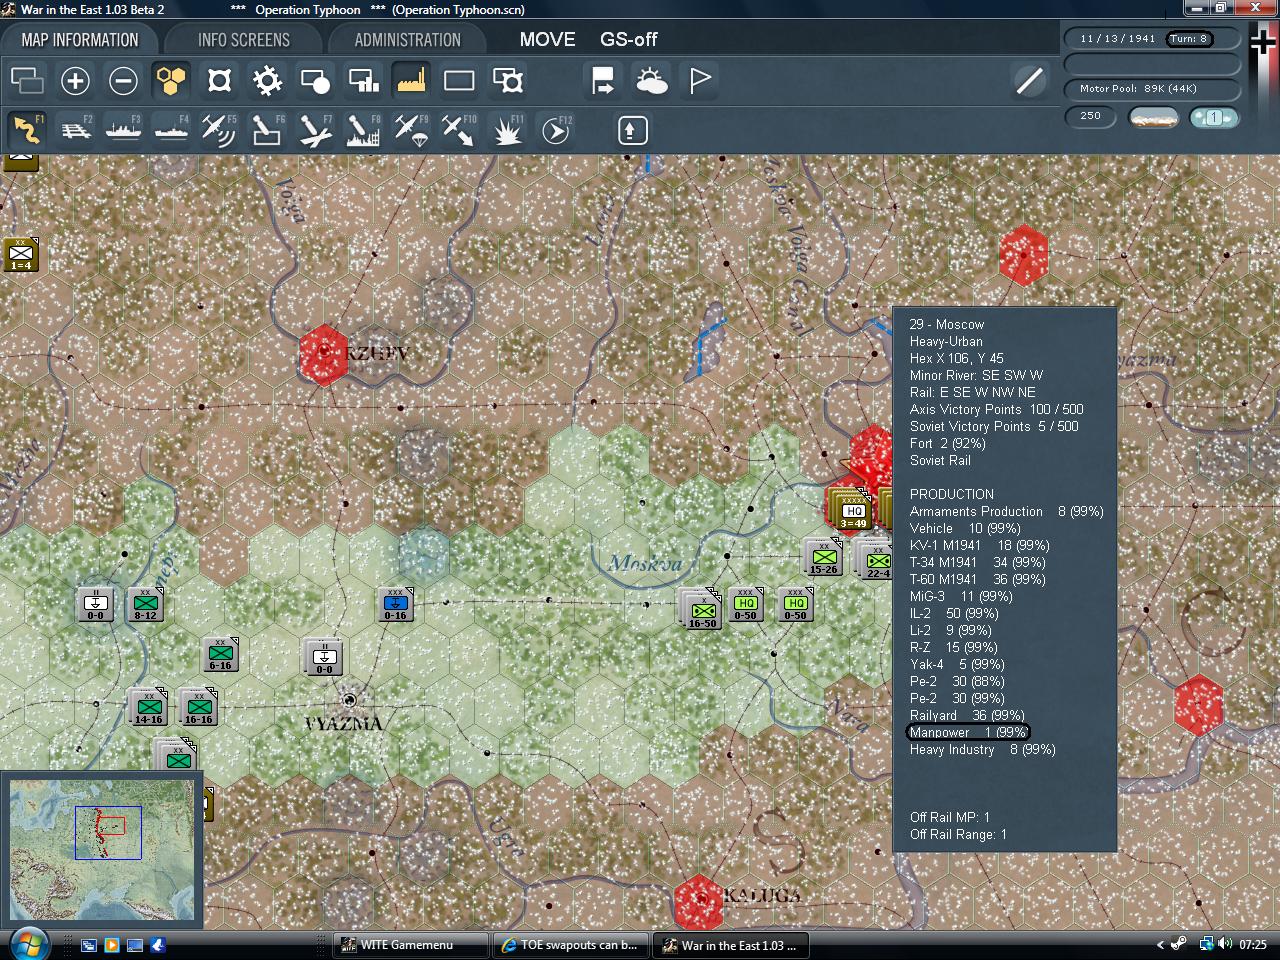The width and height of the screenshot is (1280, 960).
Task: Select F5 air recon mode icon
Action: point(219,130)
